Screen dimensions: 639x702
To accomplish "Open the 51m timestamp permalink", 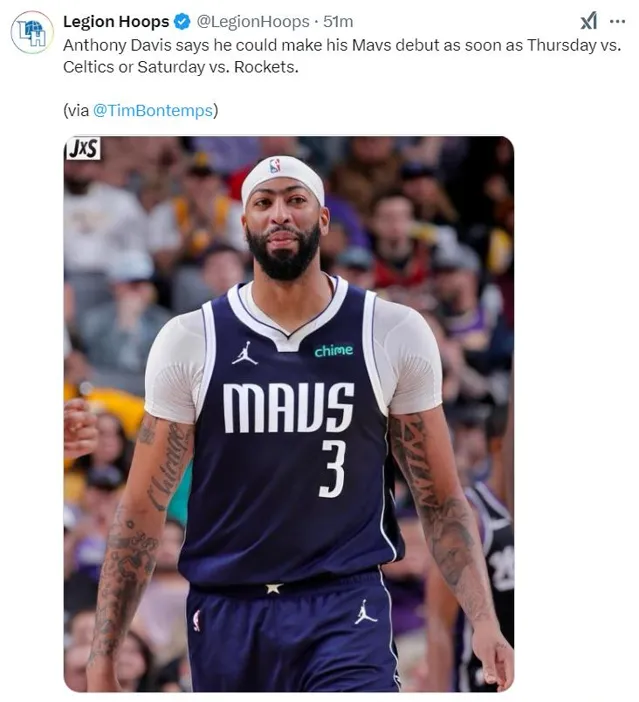I will (x=338, y=21).
